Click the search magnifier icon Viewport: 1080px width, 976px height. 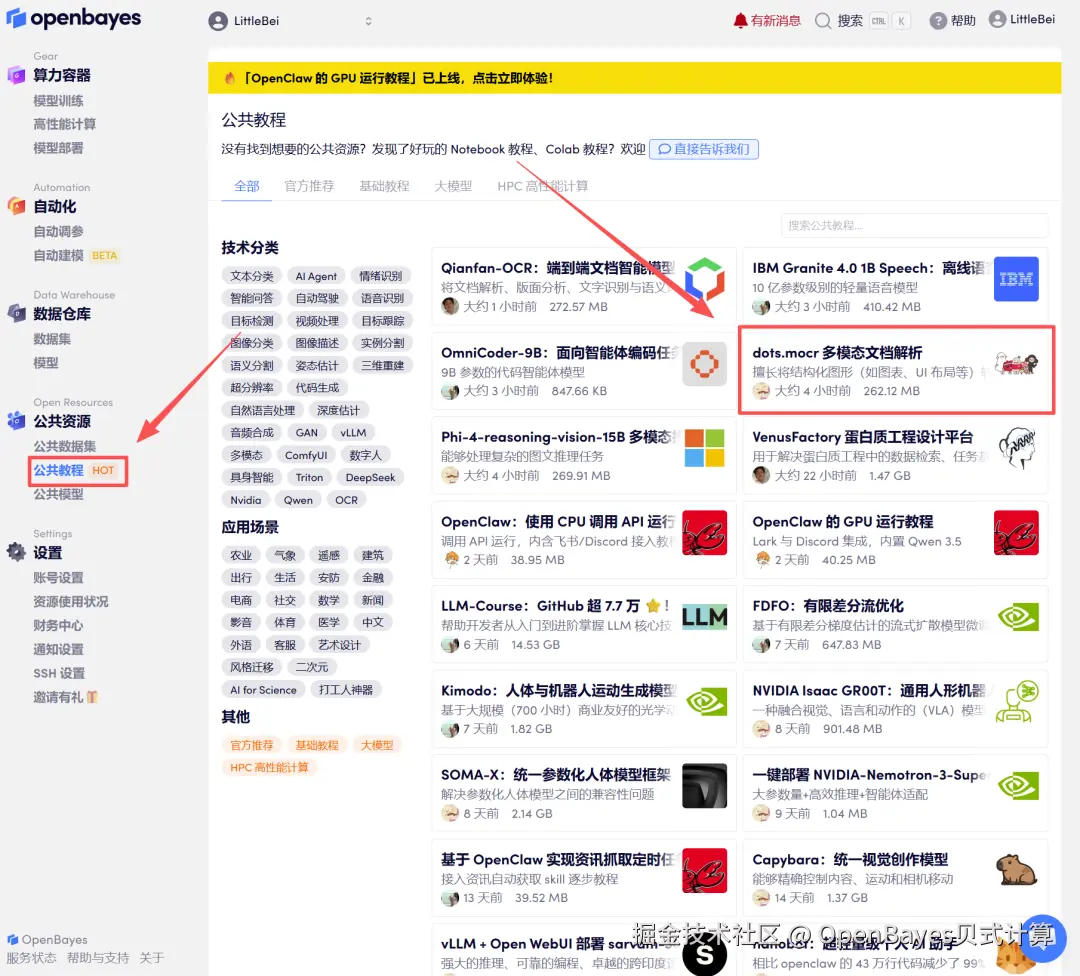pyautogui.click(x=822, y=21)
